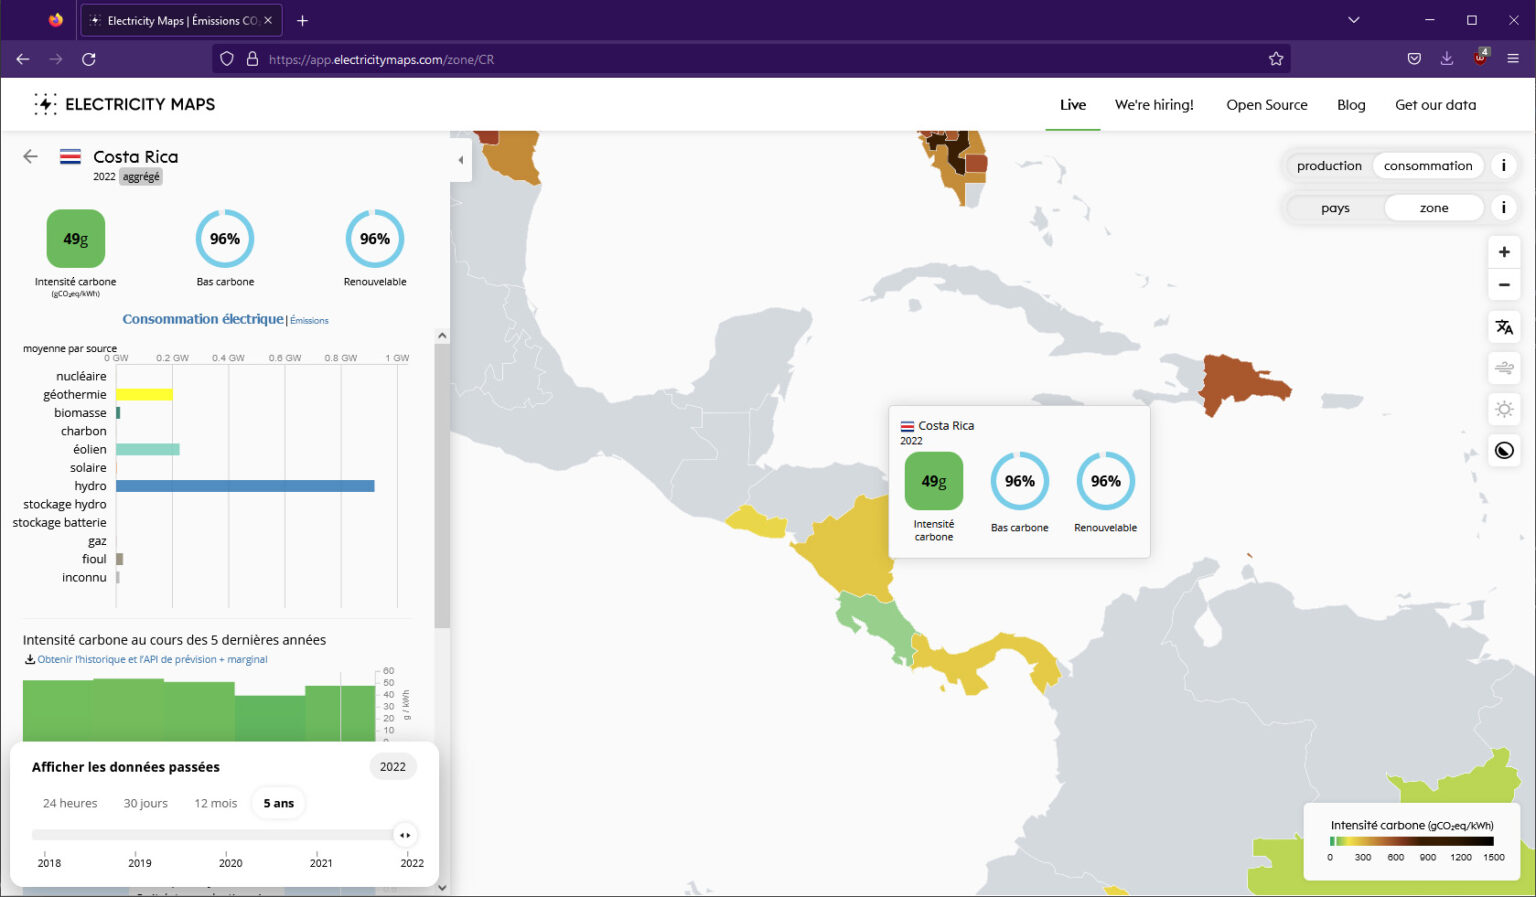The height and width of the screenshot is (897, 1536).
Task: Open the language translation selector icon
Action: tap(1504, 327)
